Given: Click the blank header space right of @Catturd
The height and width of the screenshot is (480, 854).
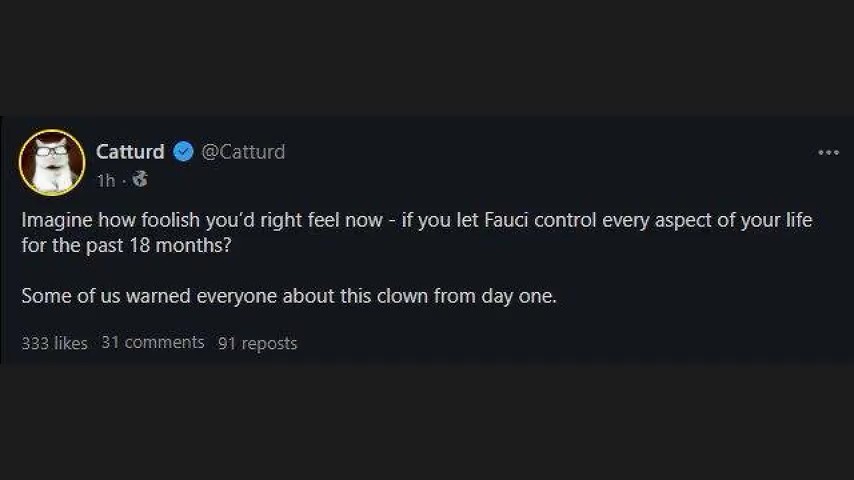Looking at the screenshot, I should click(x=550, y=152).
